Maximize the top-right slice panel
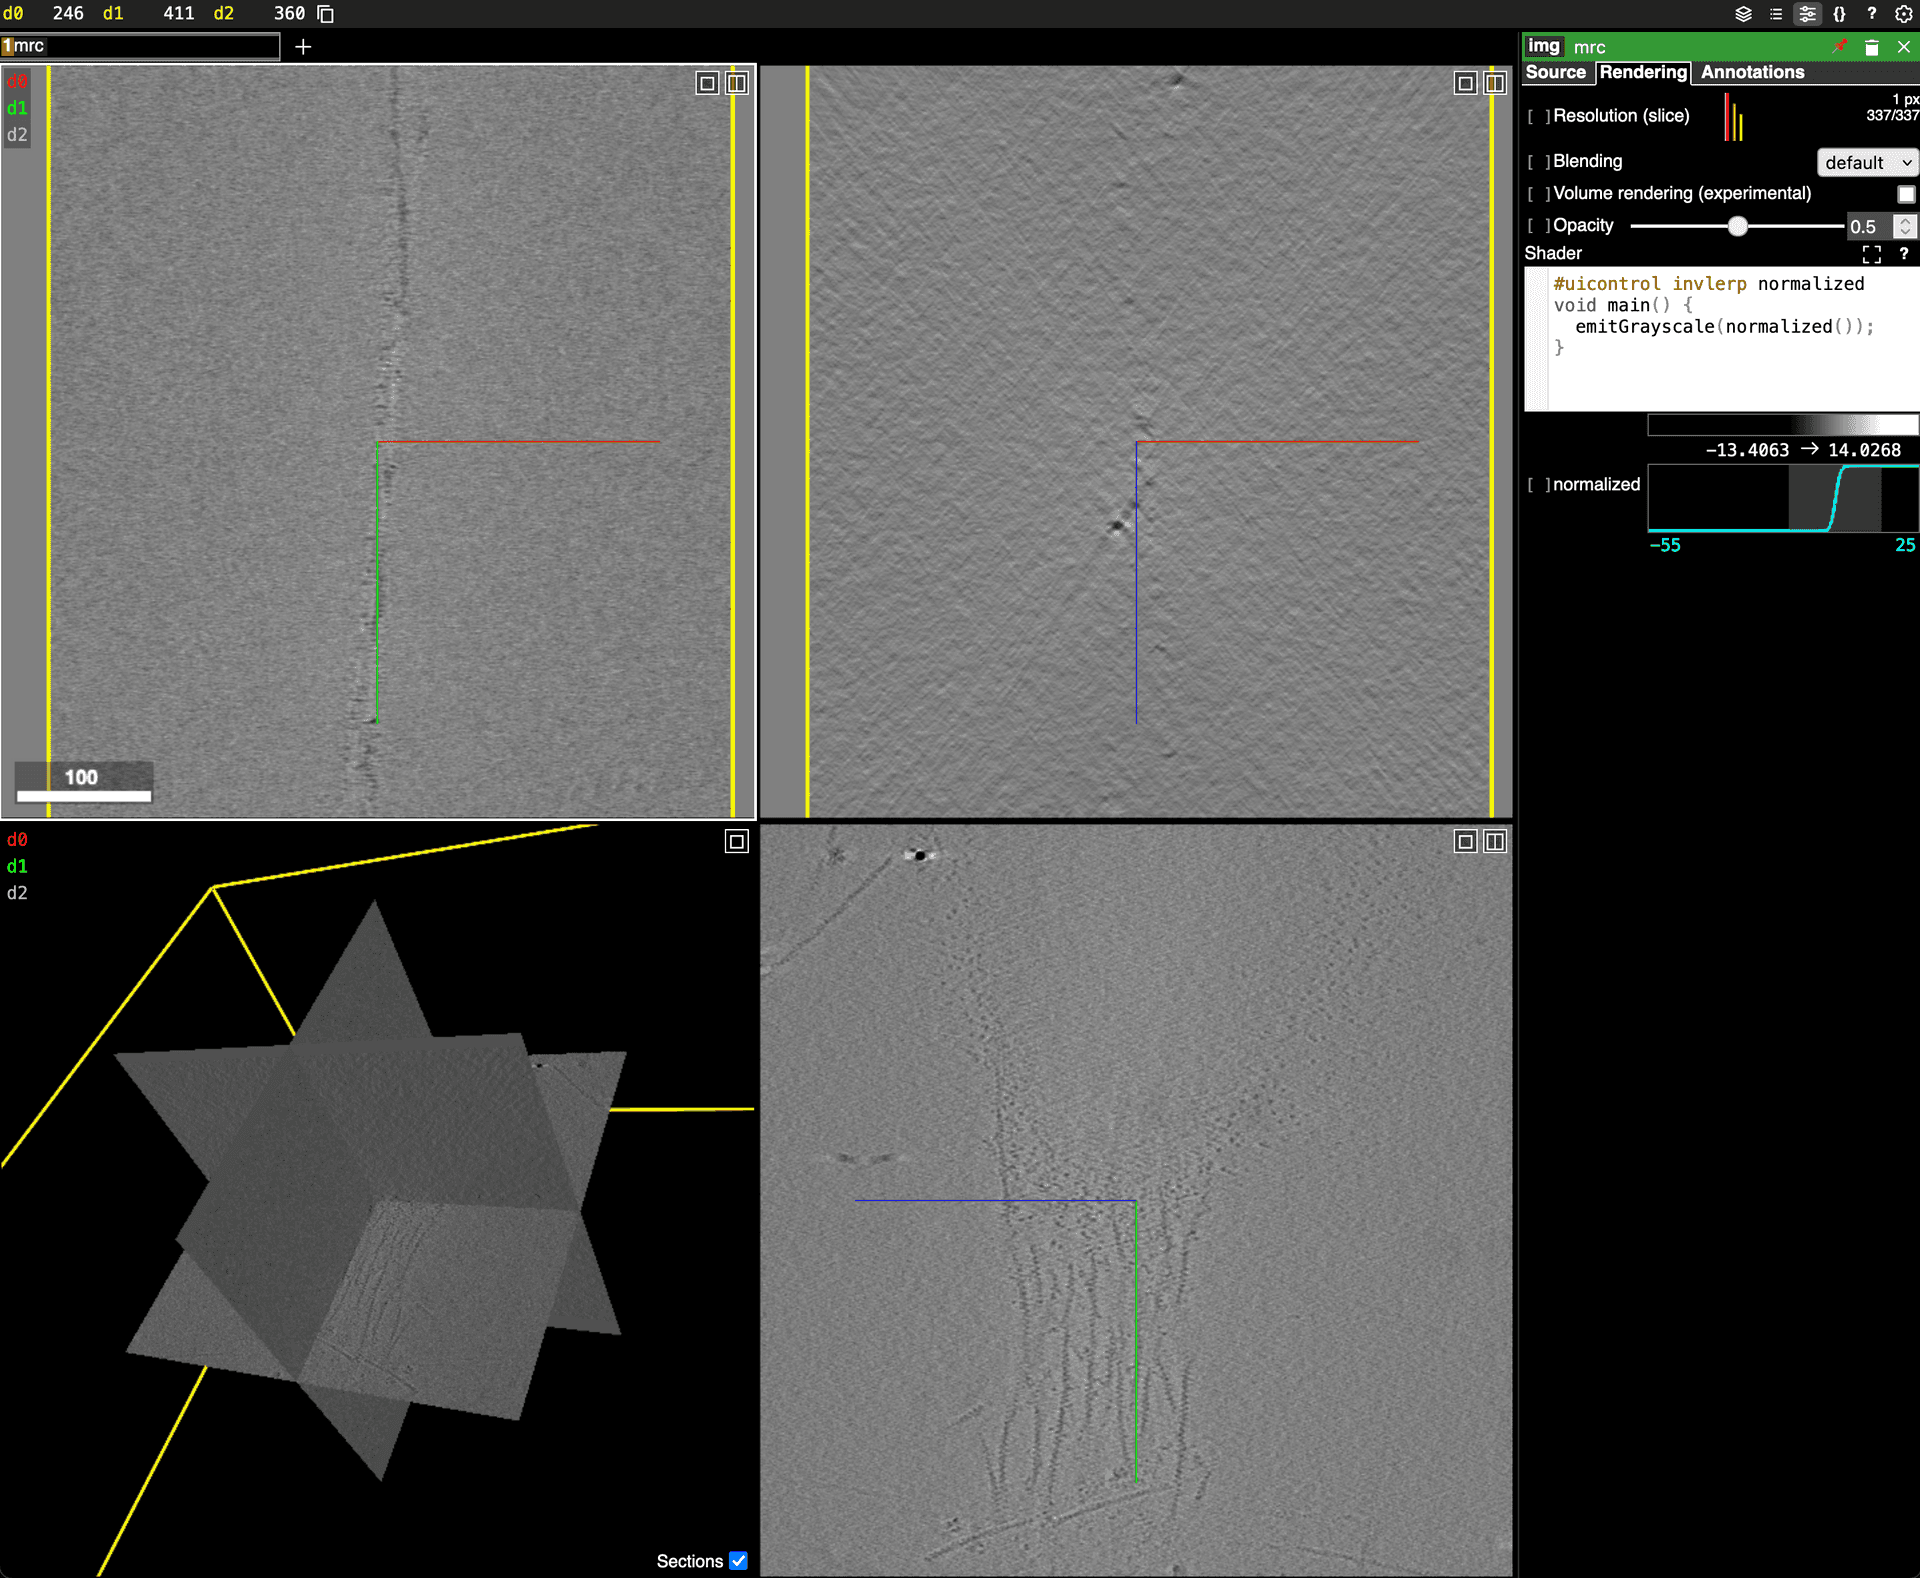Viewport: 1920px width, 1578px height. [x=1465, y=83]
